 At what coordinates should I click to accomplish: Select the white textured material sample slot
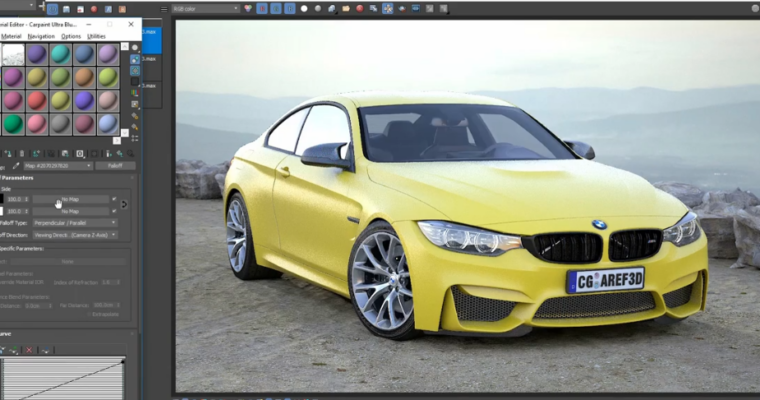pos(13,54)
